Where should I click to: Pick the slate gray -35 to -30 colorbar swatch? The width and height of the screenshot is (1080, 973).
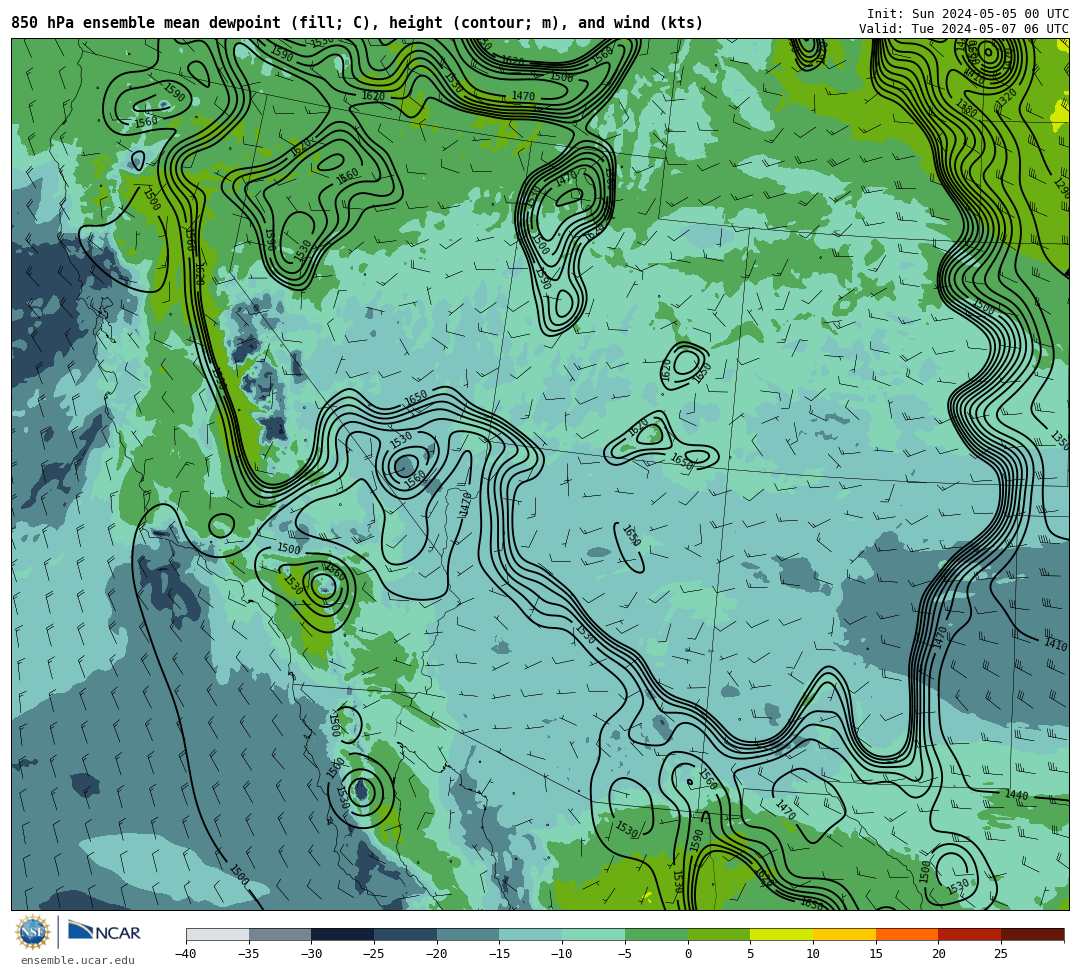tap(280, 934)
